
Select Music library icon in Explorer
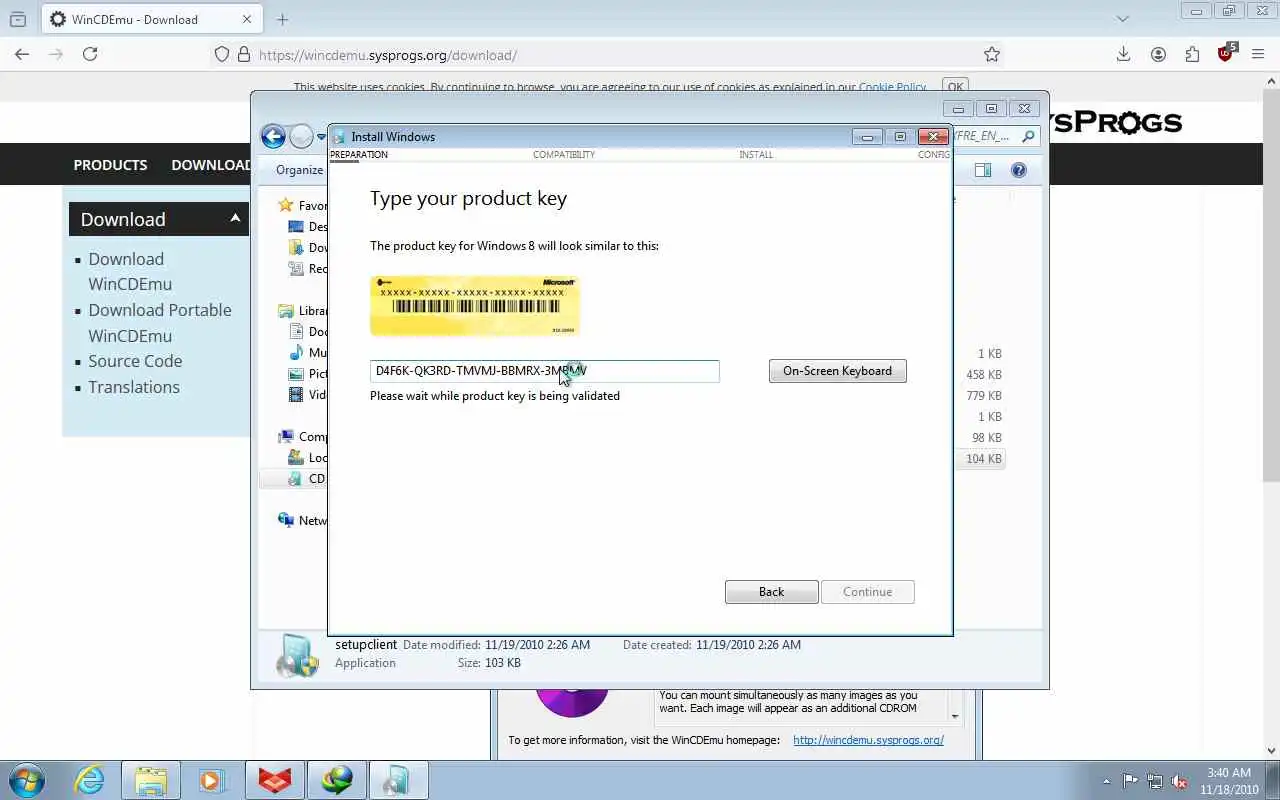click(296, 353)
